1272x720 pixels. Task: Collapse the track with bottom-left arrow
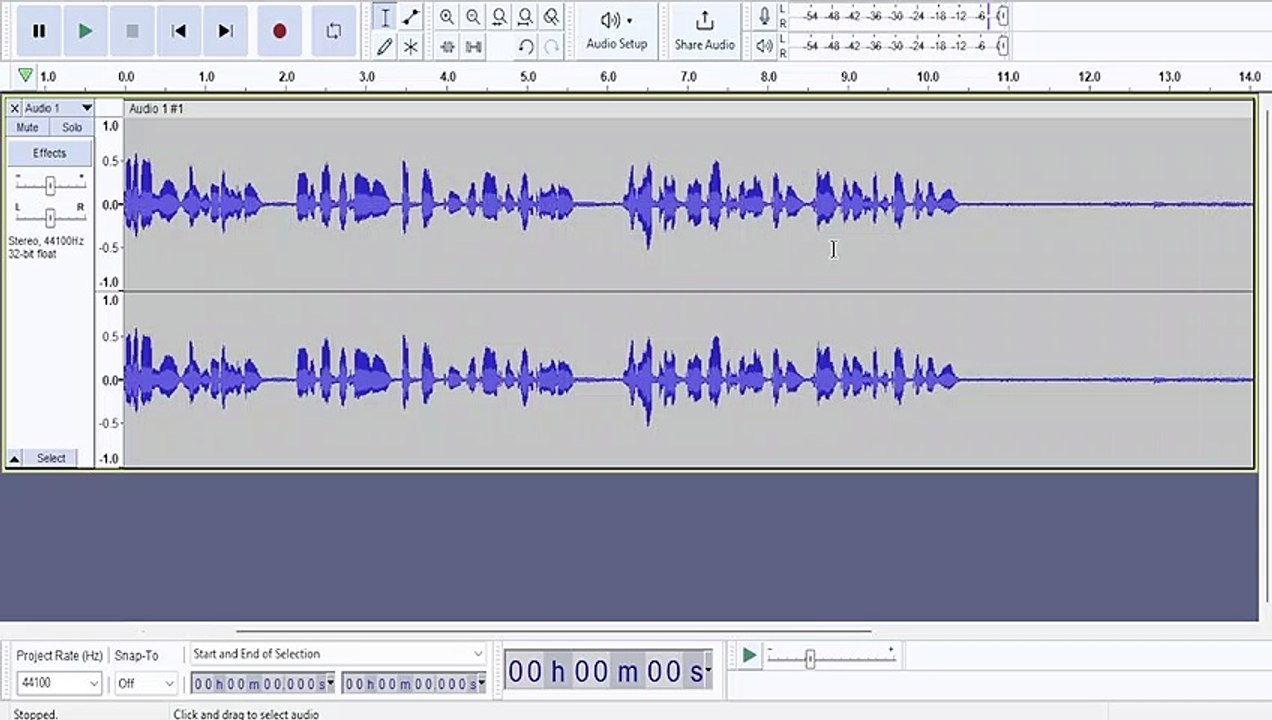tap(14, 458)
